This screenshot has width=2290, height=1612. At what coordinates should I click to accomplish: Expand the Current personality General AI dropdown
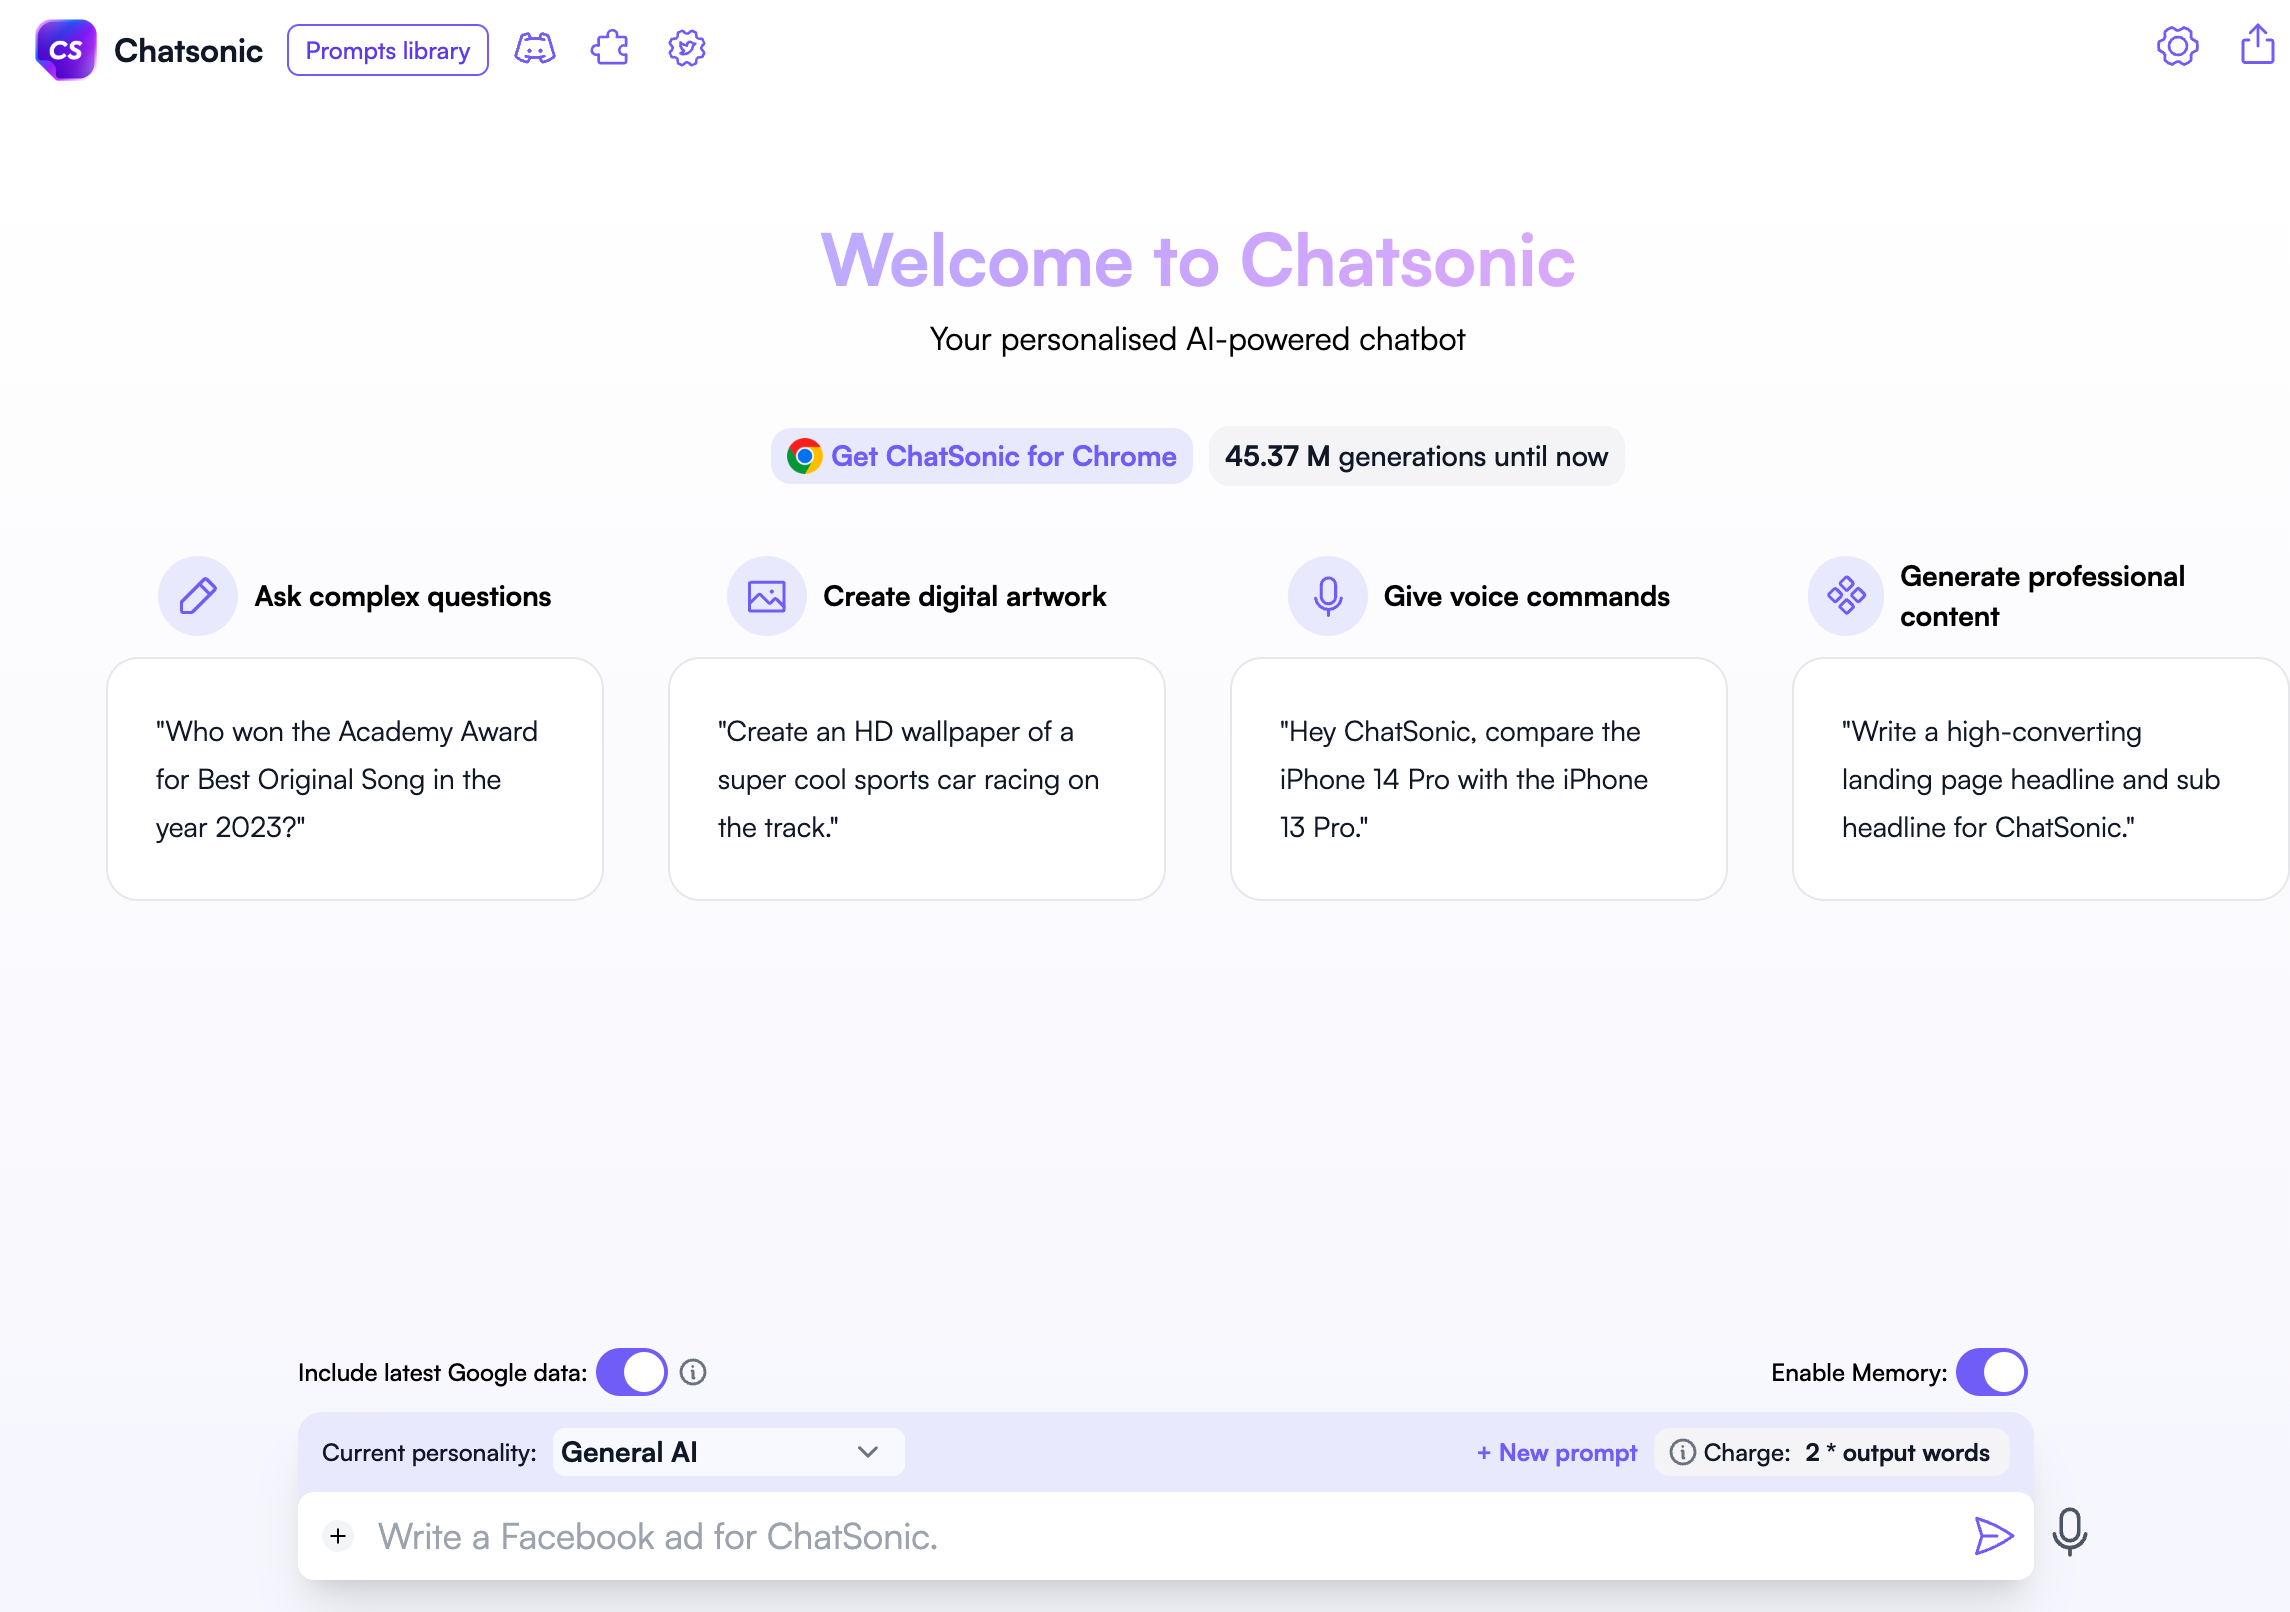[x=867, y=1453]
